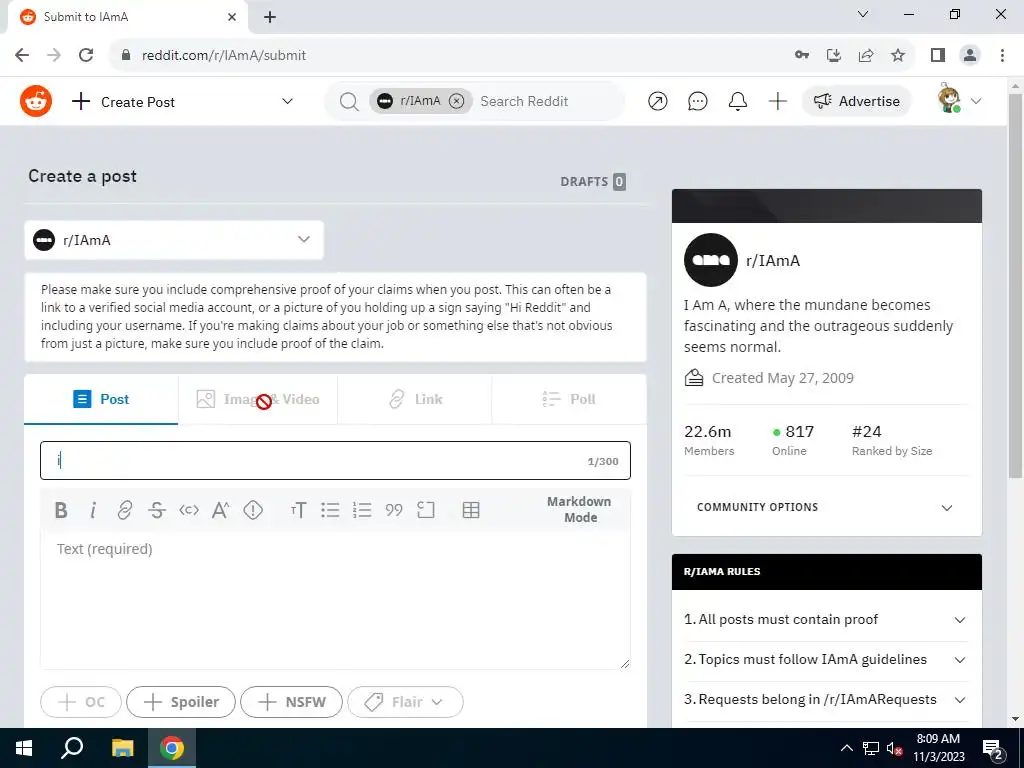Open the Windows Start menu
This screenshot has height=768, width=1024.
pyautogui.click(x=24, y=748)
